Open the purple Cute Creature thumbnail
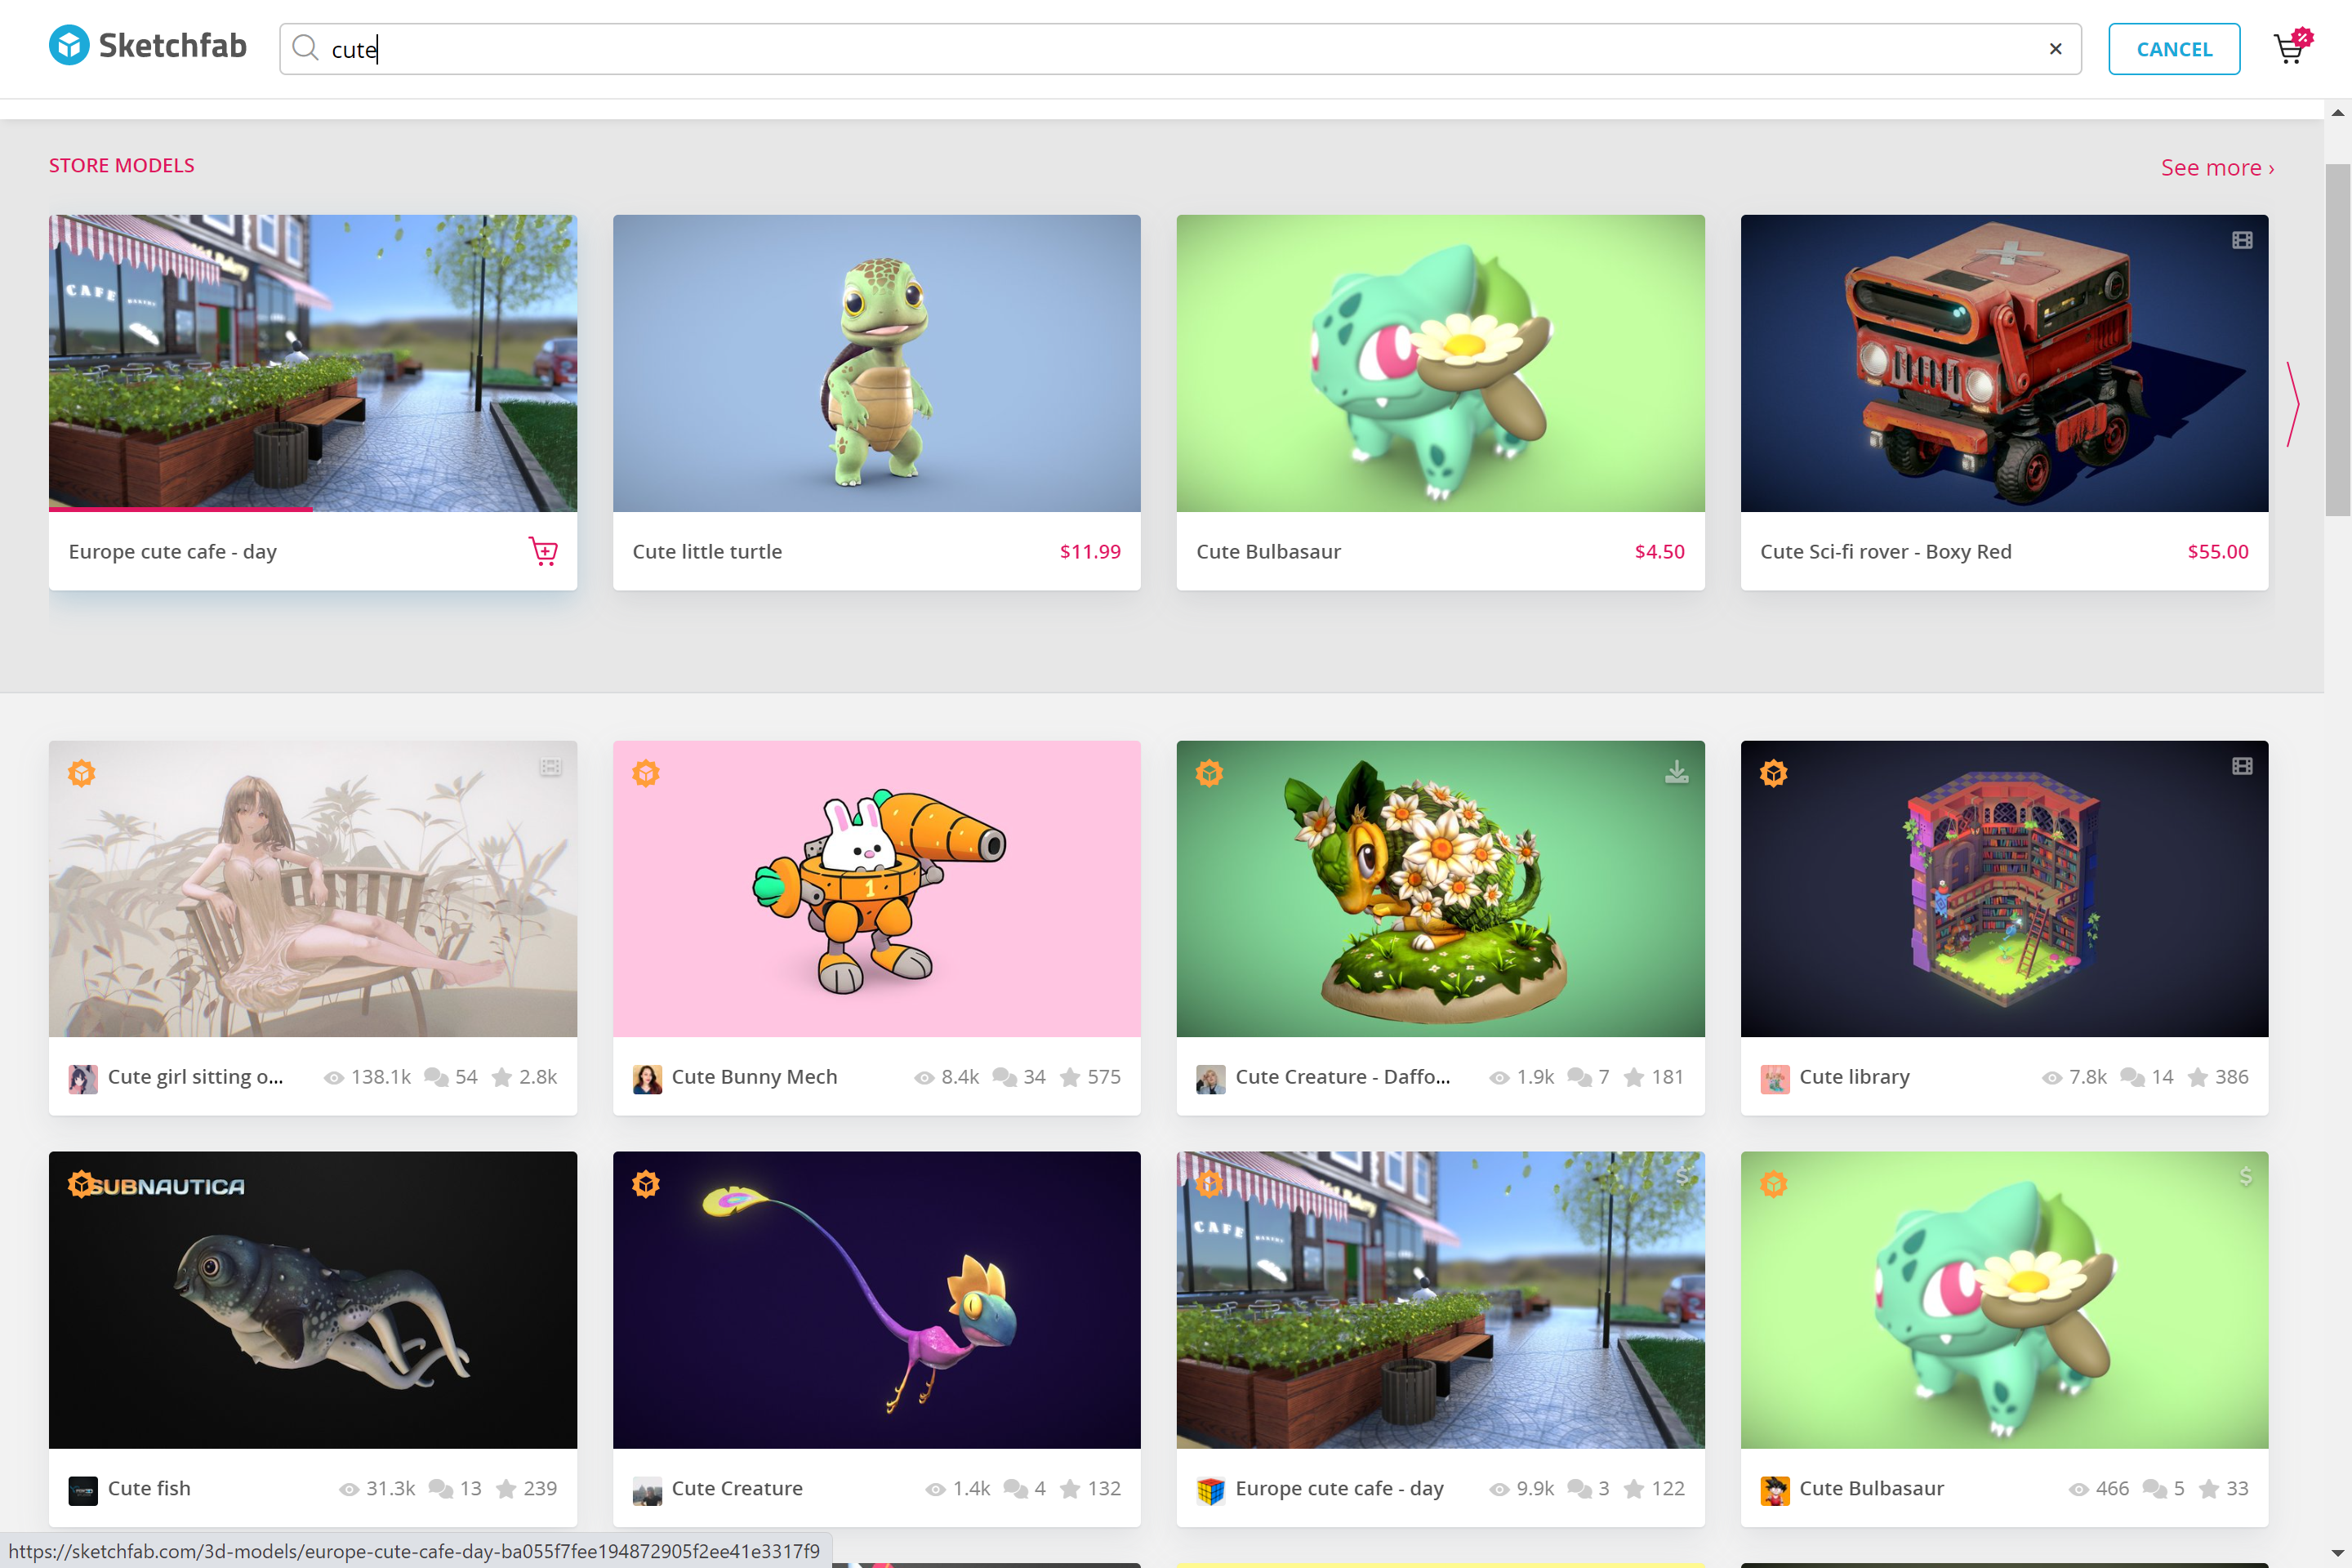This screenshot has height=1568, width=2352. [x=876, y=1300]
